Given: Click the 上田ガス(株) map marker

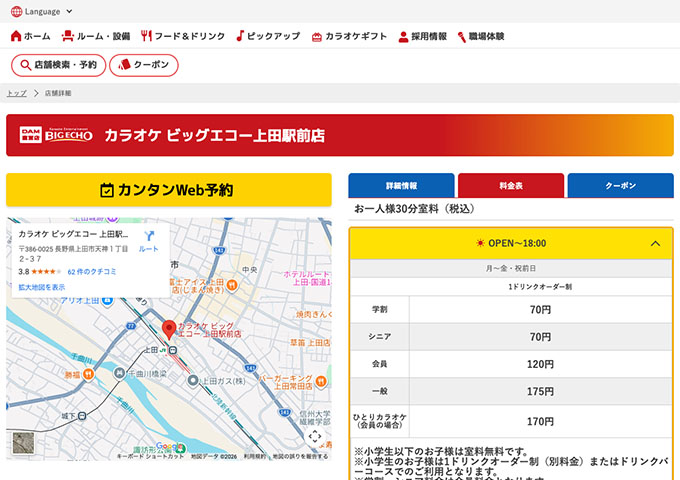Looking at the screenshot, I should pos(193,381).
